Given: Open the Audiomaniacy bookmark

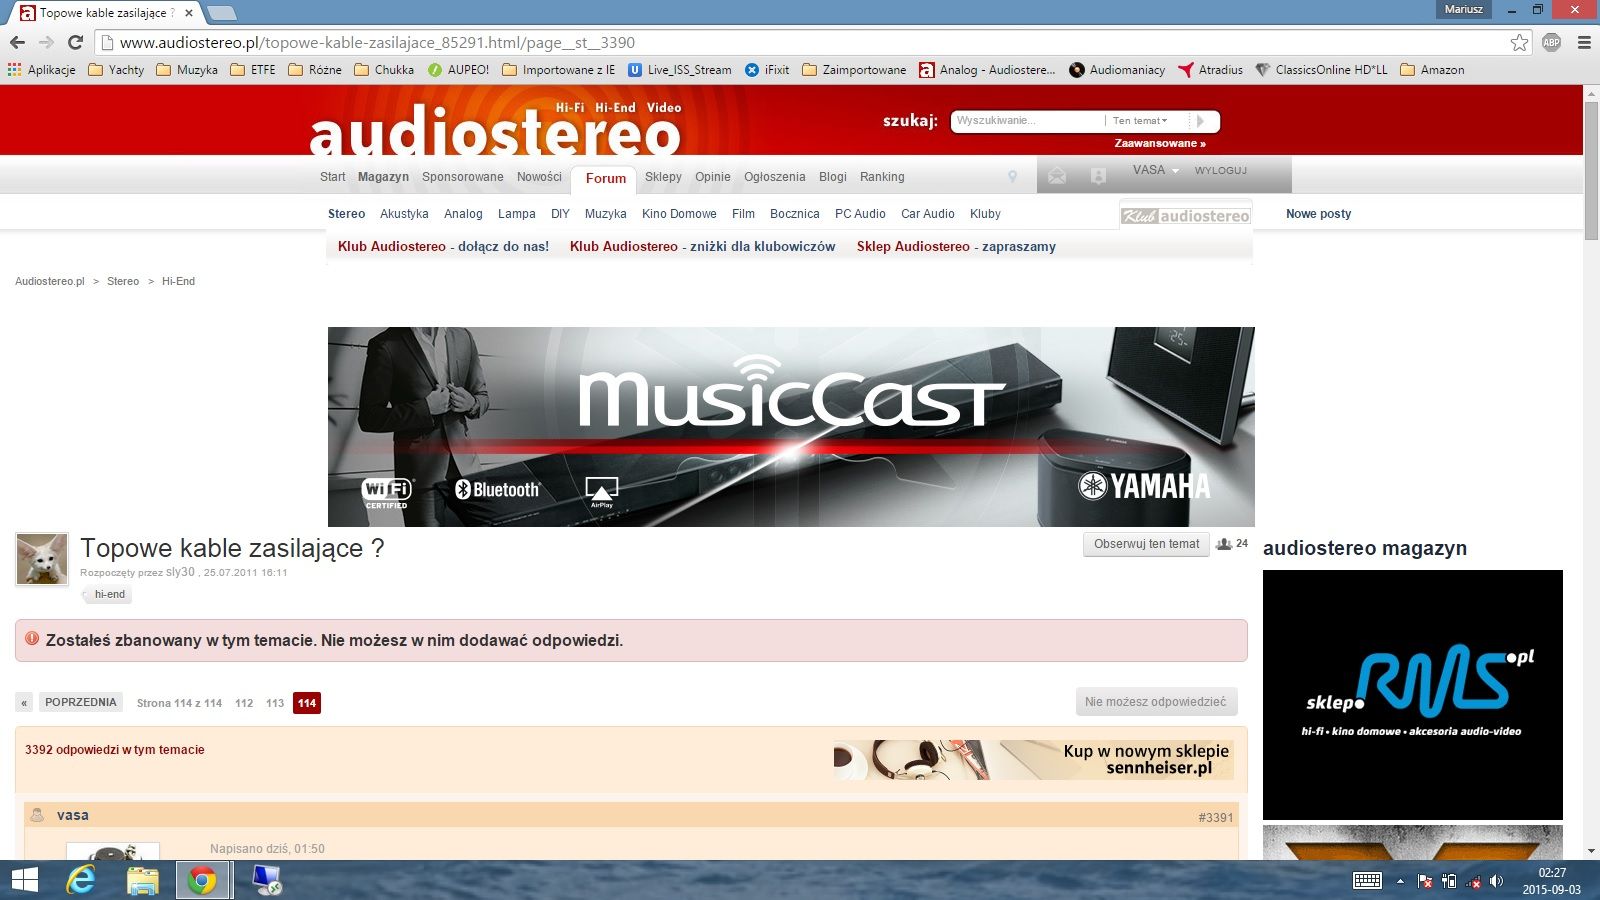Looking at the screenshot, I should click(x=1117, y=70).
